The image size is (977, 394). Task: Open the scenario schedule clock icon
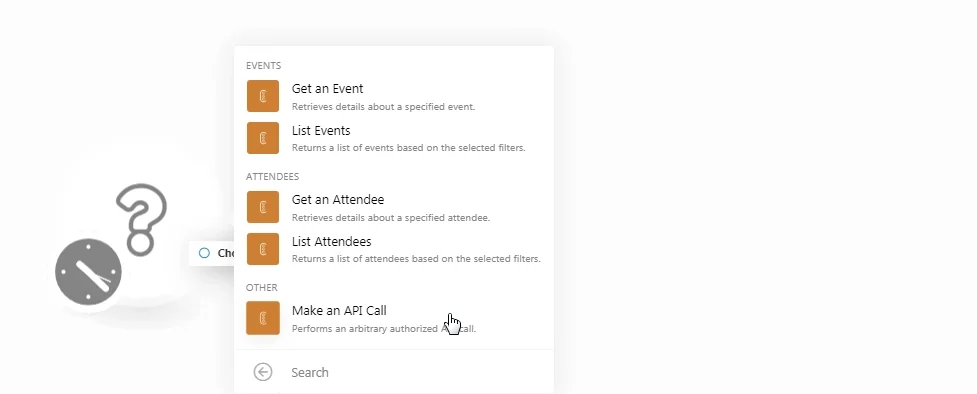(88, 272)
